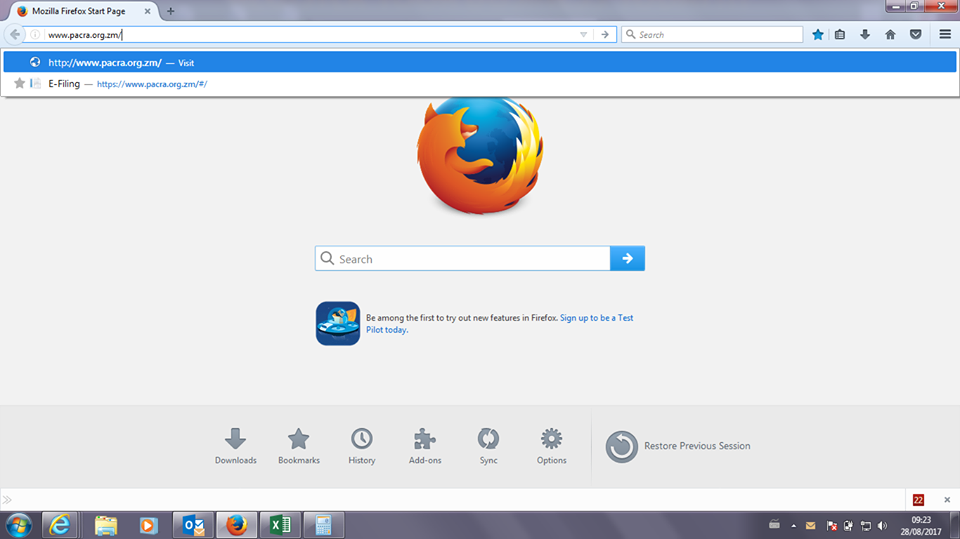Click the central Search input field
Screen dimensions: 960x539
point(462,258)
